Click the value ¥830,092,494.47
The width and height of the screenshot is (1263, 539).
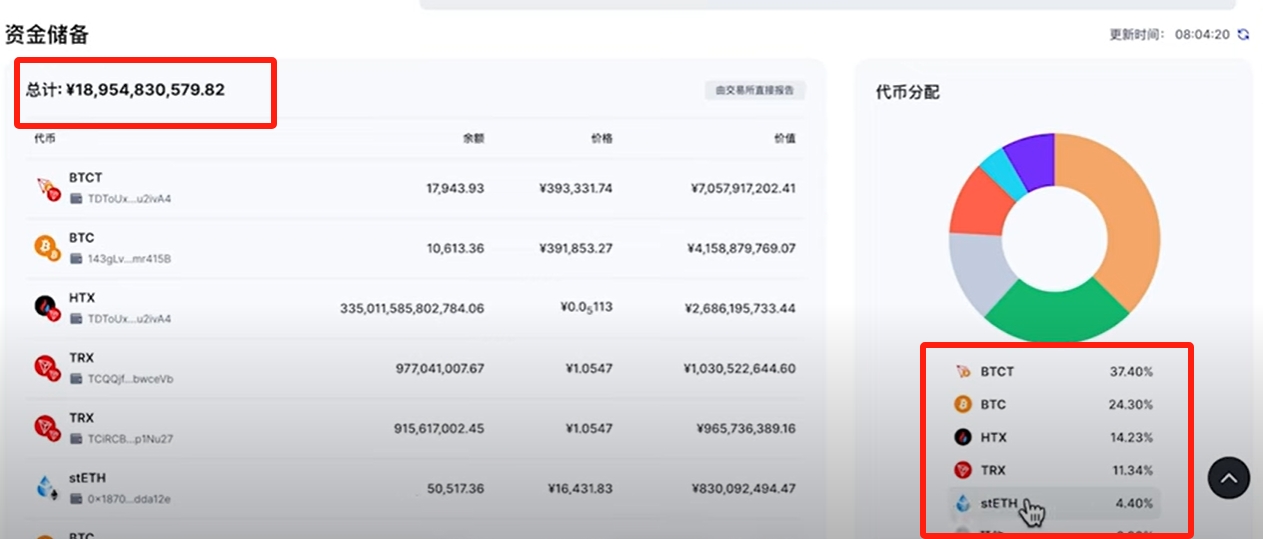(x=744, y=488)
